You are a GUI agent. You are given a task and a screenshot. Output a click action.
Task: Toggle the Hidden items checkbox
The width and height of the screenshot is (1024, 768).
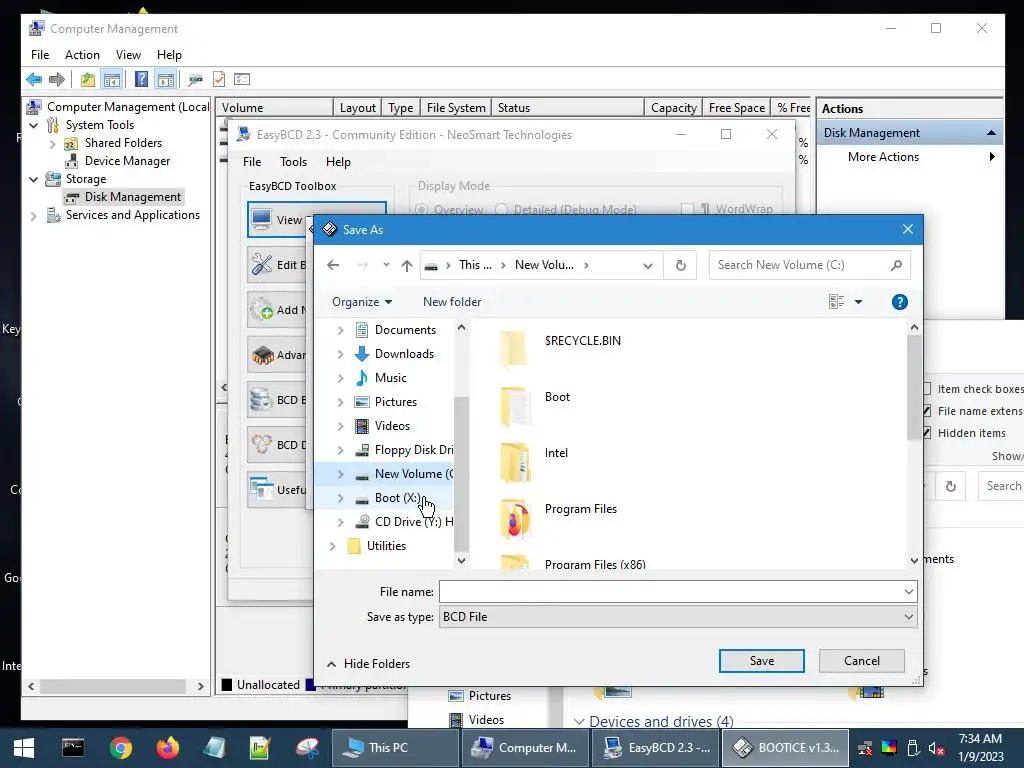point(927,433)
